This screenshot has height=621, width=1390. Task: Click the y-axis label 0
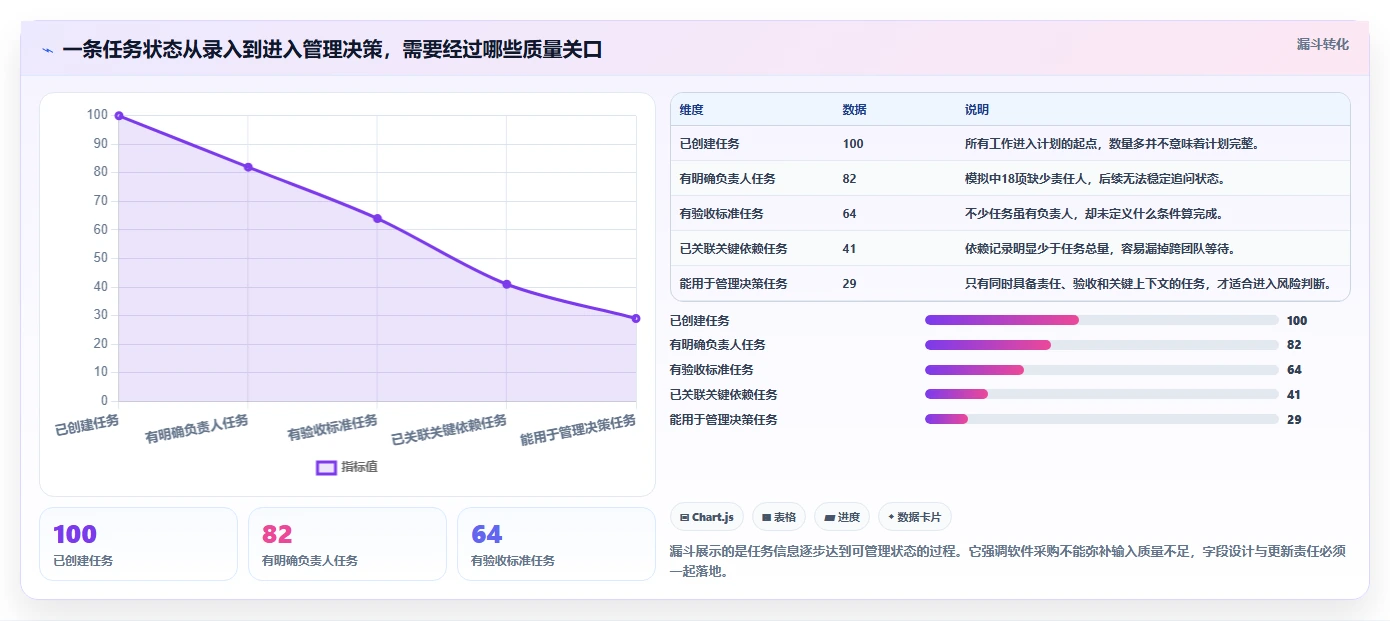(x=104, y=401)
